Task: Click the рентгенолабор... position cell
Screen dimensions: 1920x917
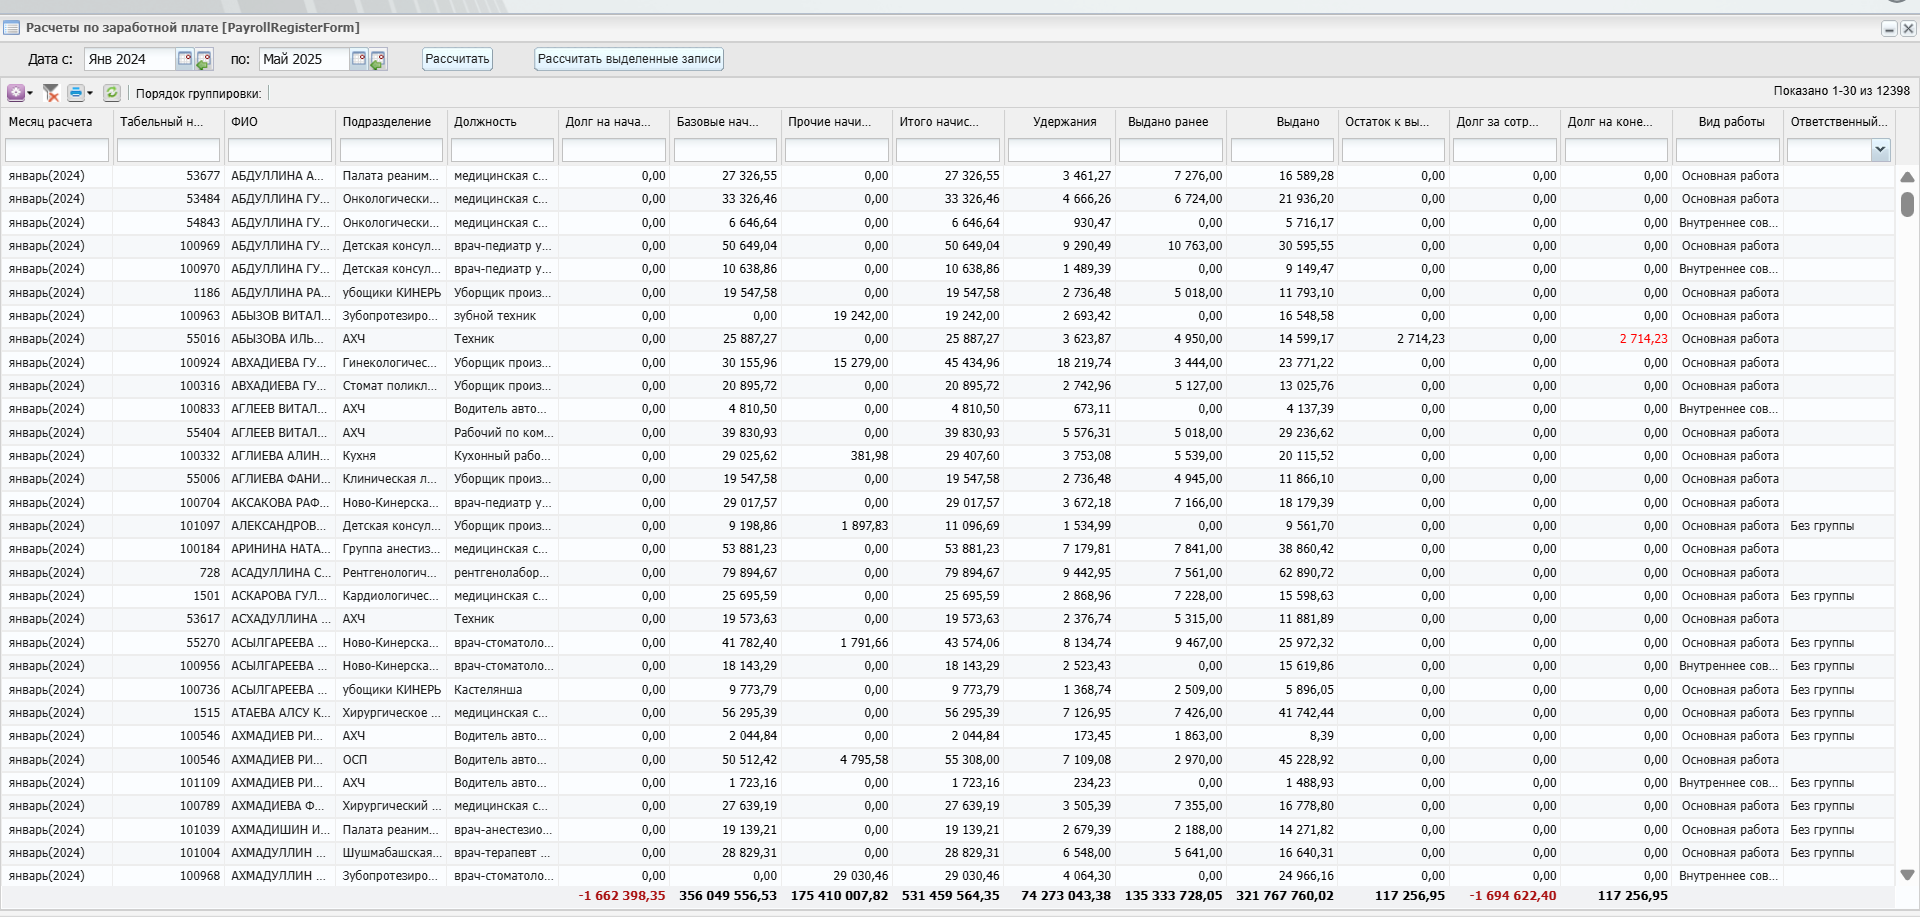Action: pos(502,573)
